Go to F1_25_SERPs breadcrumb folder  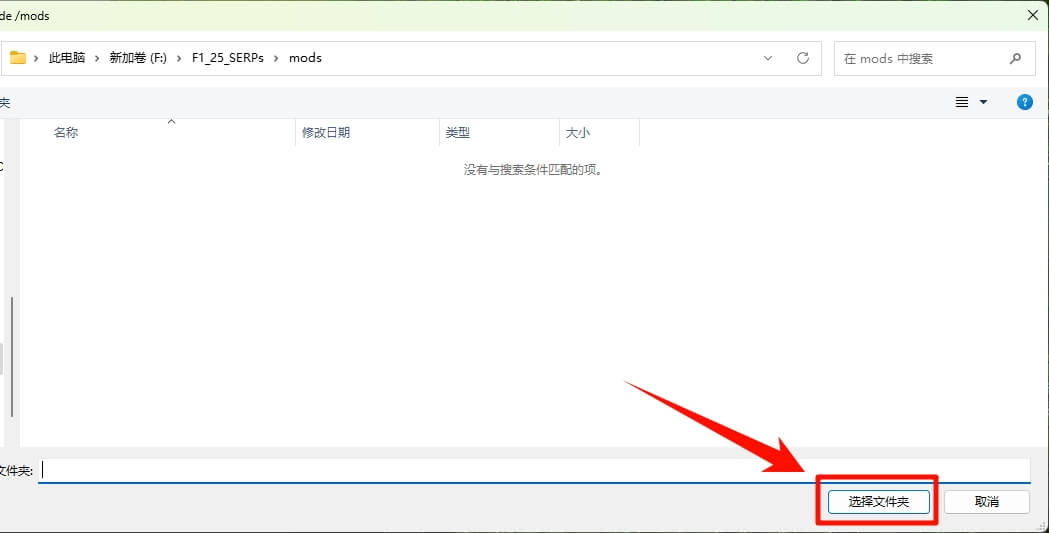(227, 58)
